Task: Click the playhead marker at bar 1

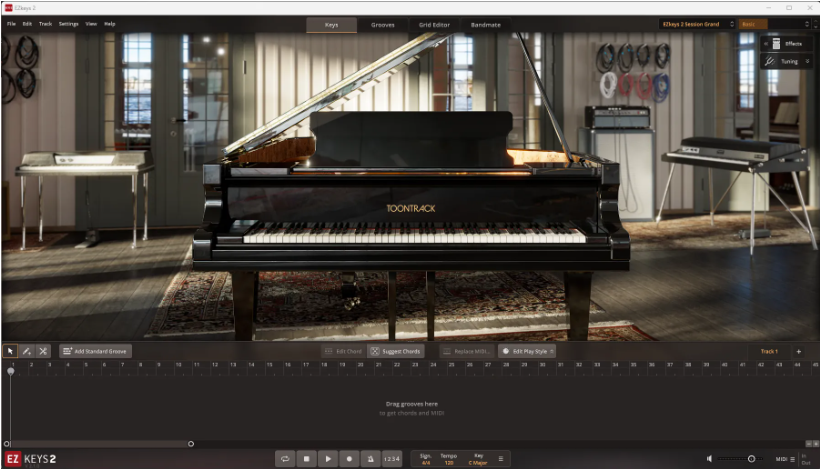Action: click(x=10, y=371)
